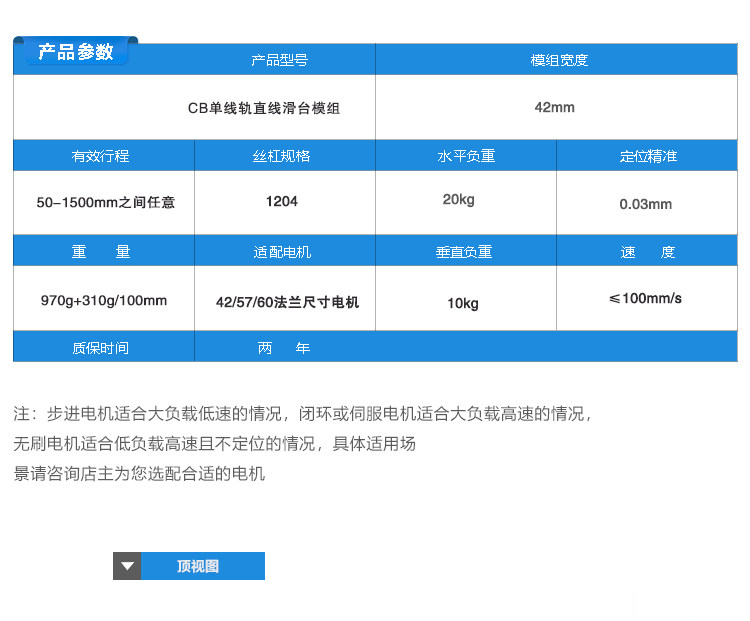Click the 质保时间 label cell
The height and width of the screenshot is (621, 750).
[100, 347]
